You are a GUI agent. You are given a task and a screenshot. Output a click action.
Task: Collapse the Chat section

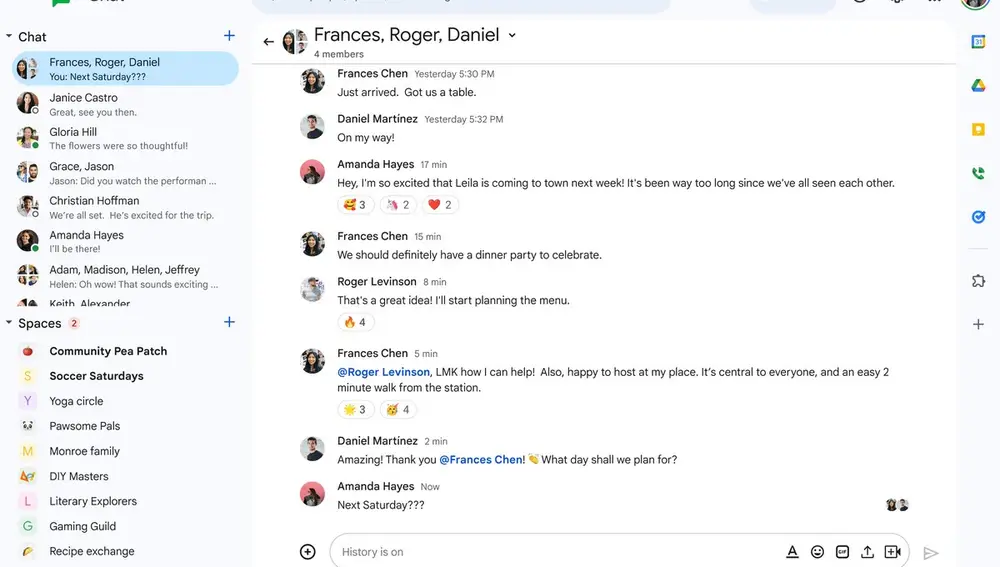(x=9, y=36)
